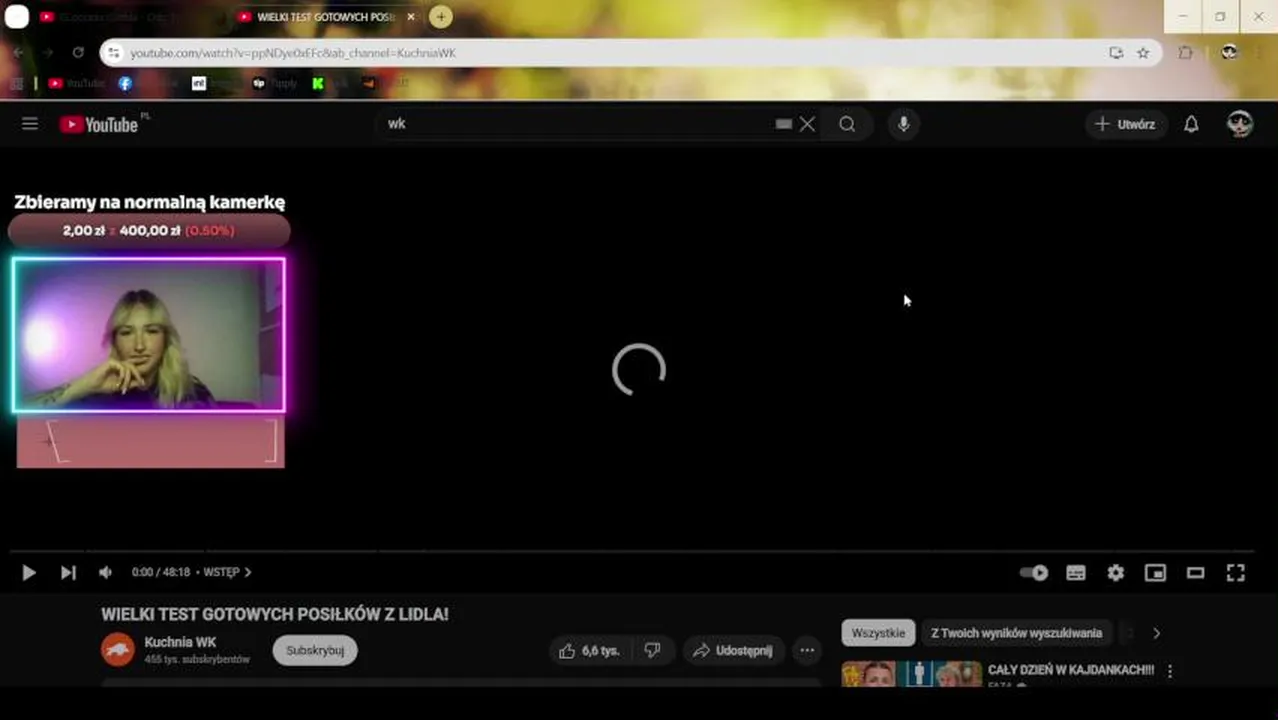This screenshot has height=720, width=1278.
Task: Click the Subskrybuj button
Action: 315,650
